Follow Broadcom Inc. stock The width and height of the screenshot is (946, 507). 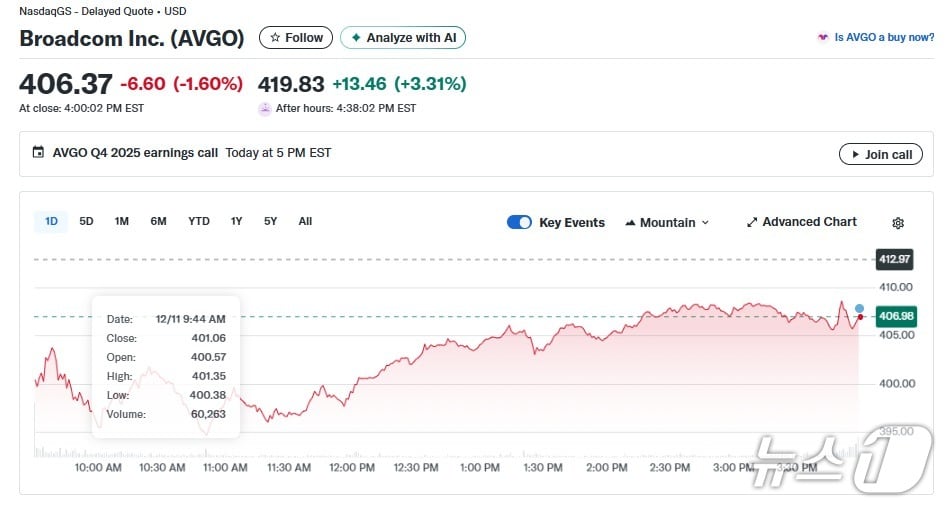click(296, 38)
